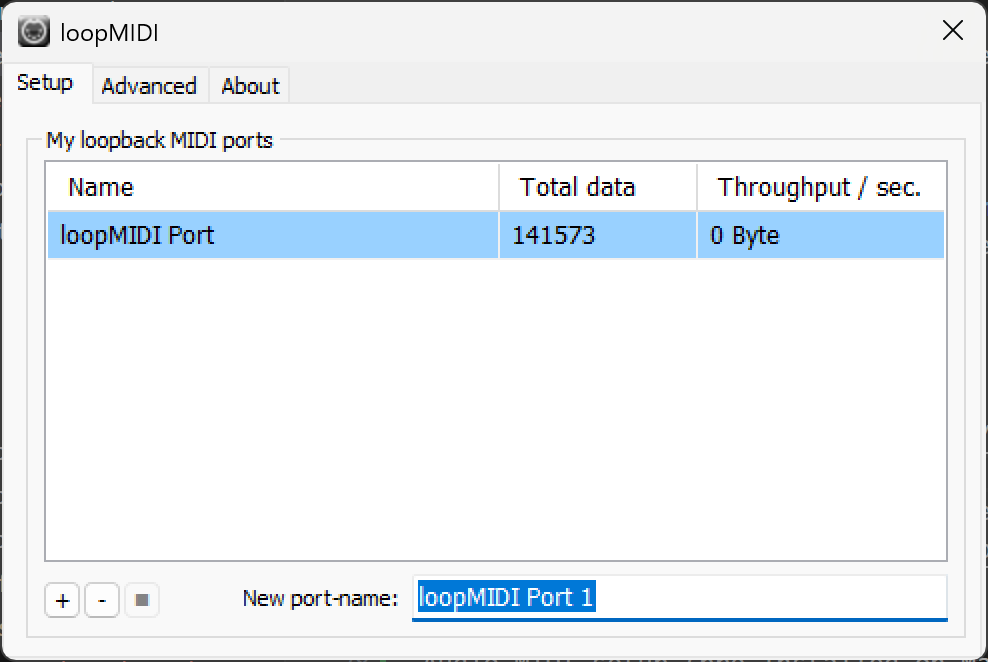The width and height of the screenshot is (988, 662).
Task: Open the About tab
Action: point(250,86)
